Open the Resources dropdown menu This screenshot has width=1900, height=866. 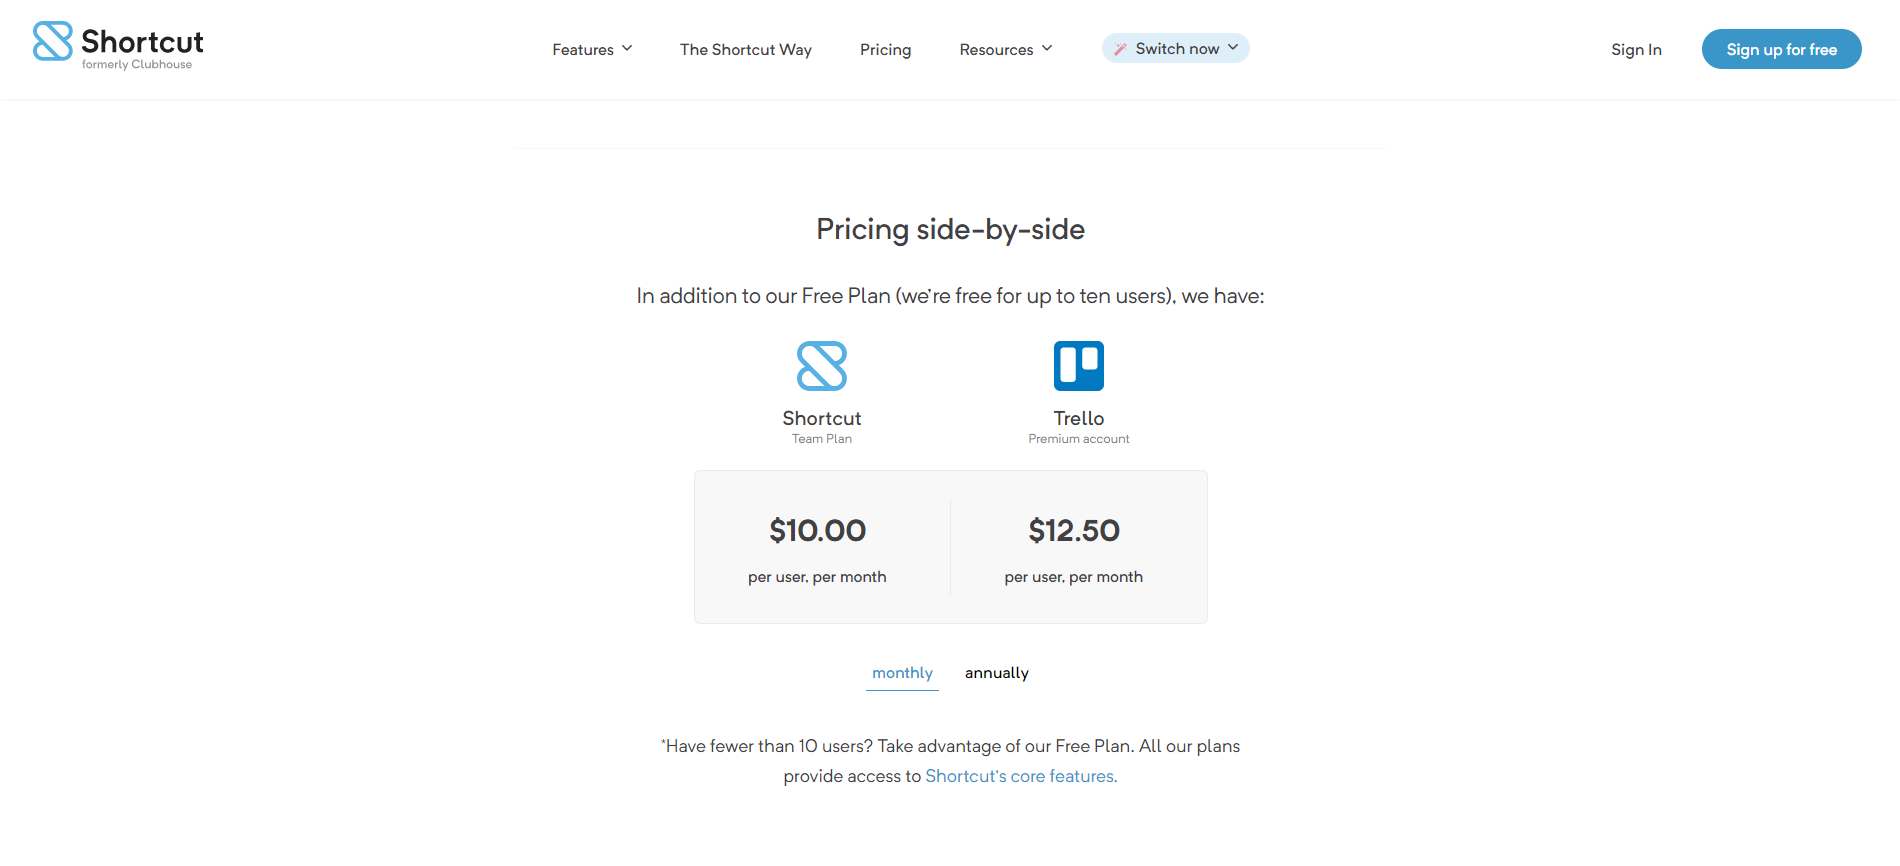pyautogui.click(x=1005, y=49)
